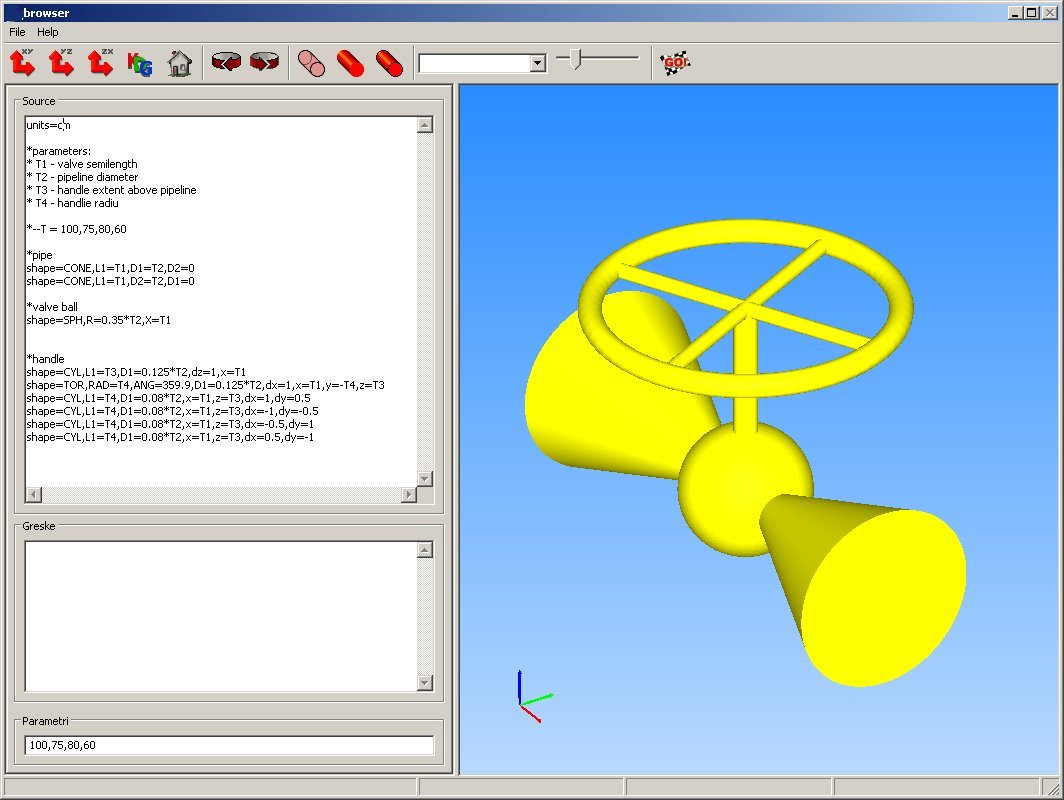Reset view with the Home icon
Viewport: 1064px width, 800px height.
179,63
